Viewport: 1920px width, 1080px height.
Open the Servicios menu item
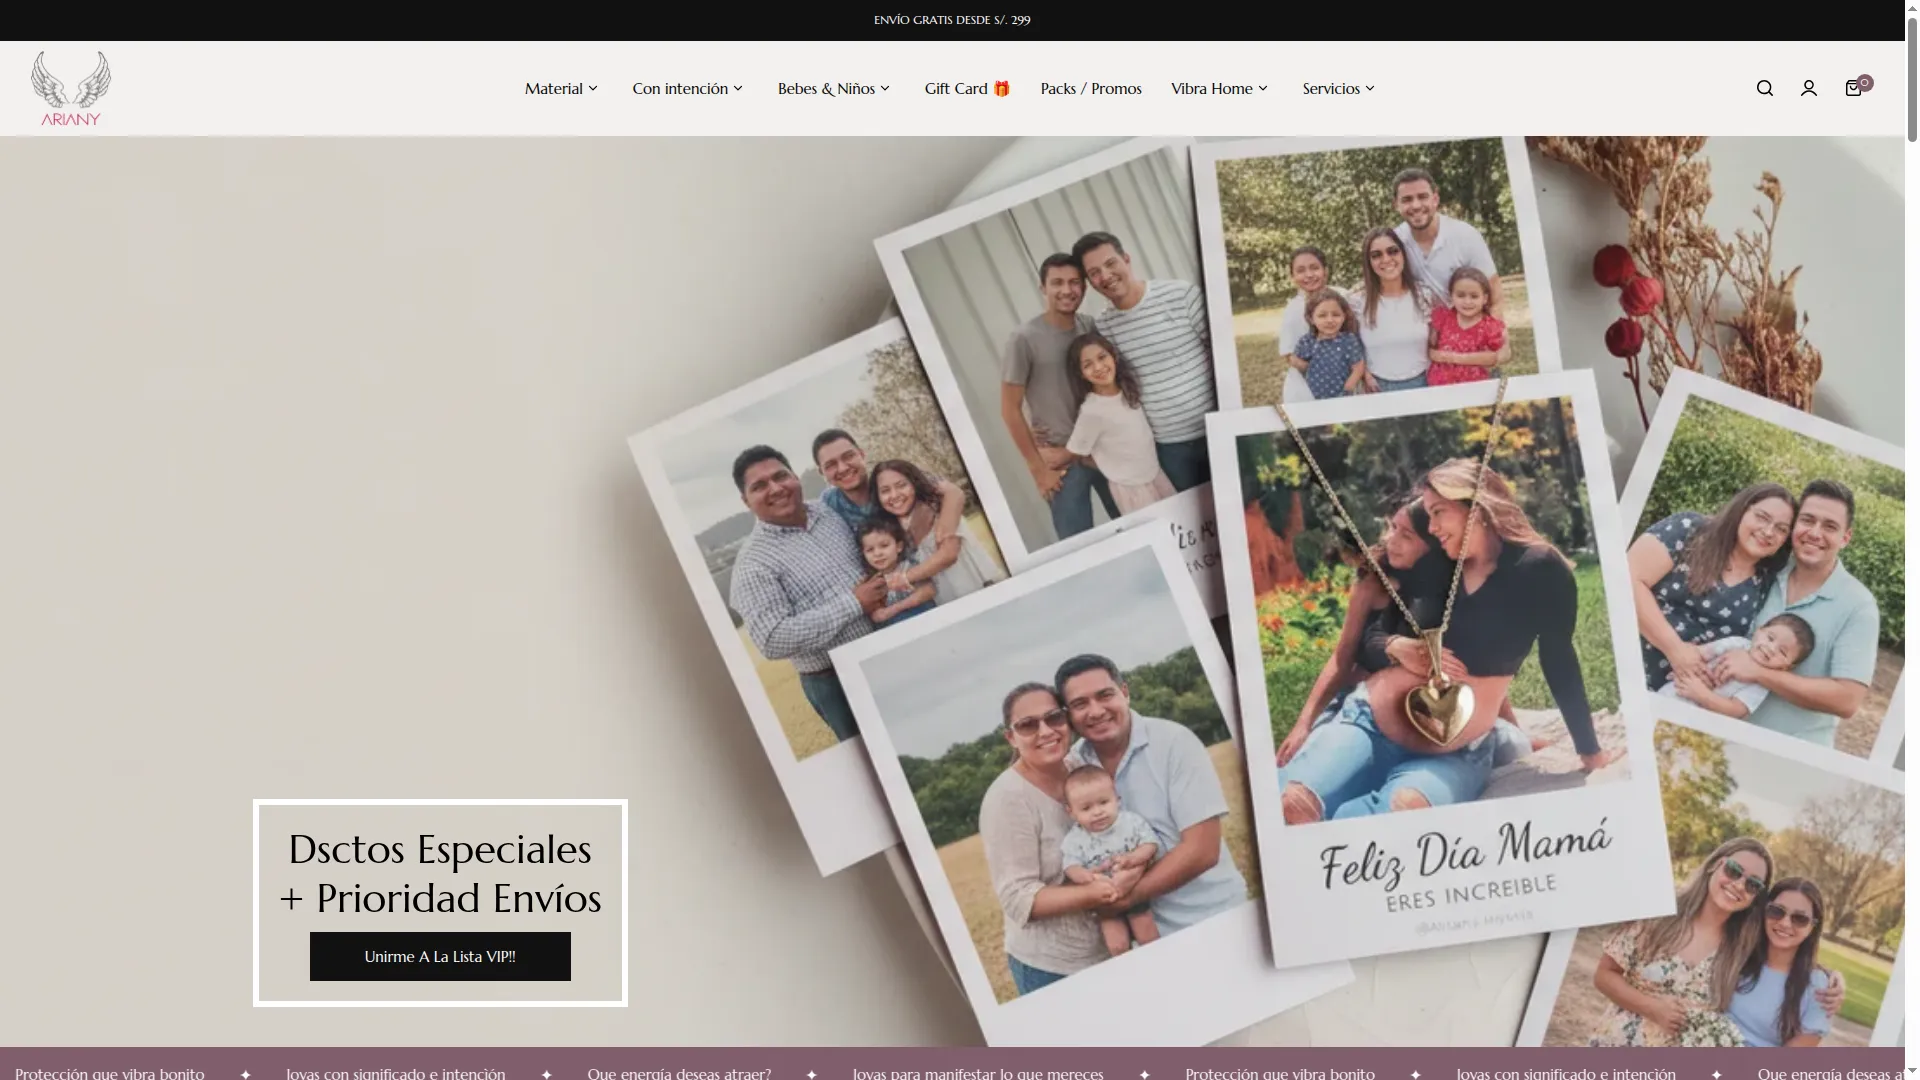pyautogui.click(x=1331, y=89)
